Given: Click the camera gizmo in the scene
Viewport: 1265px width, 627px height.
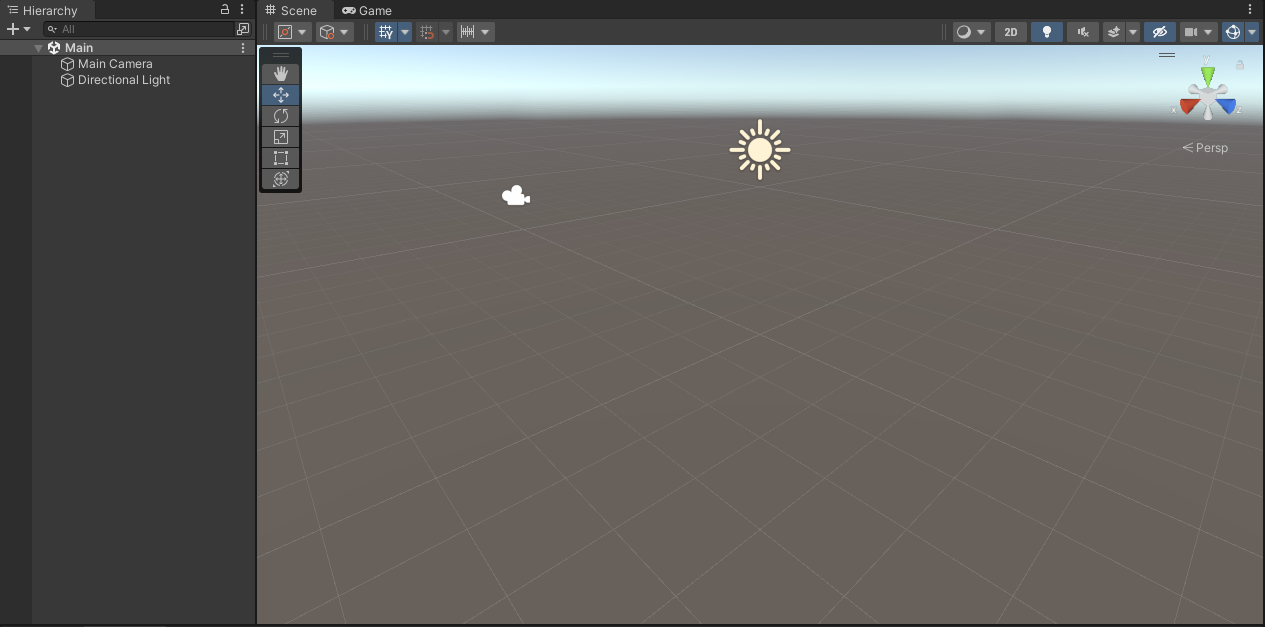Looking at the screenshot, I should click(515, 196).
